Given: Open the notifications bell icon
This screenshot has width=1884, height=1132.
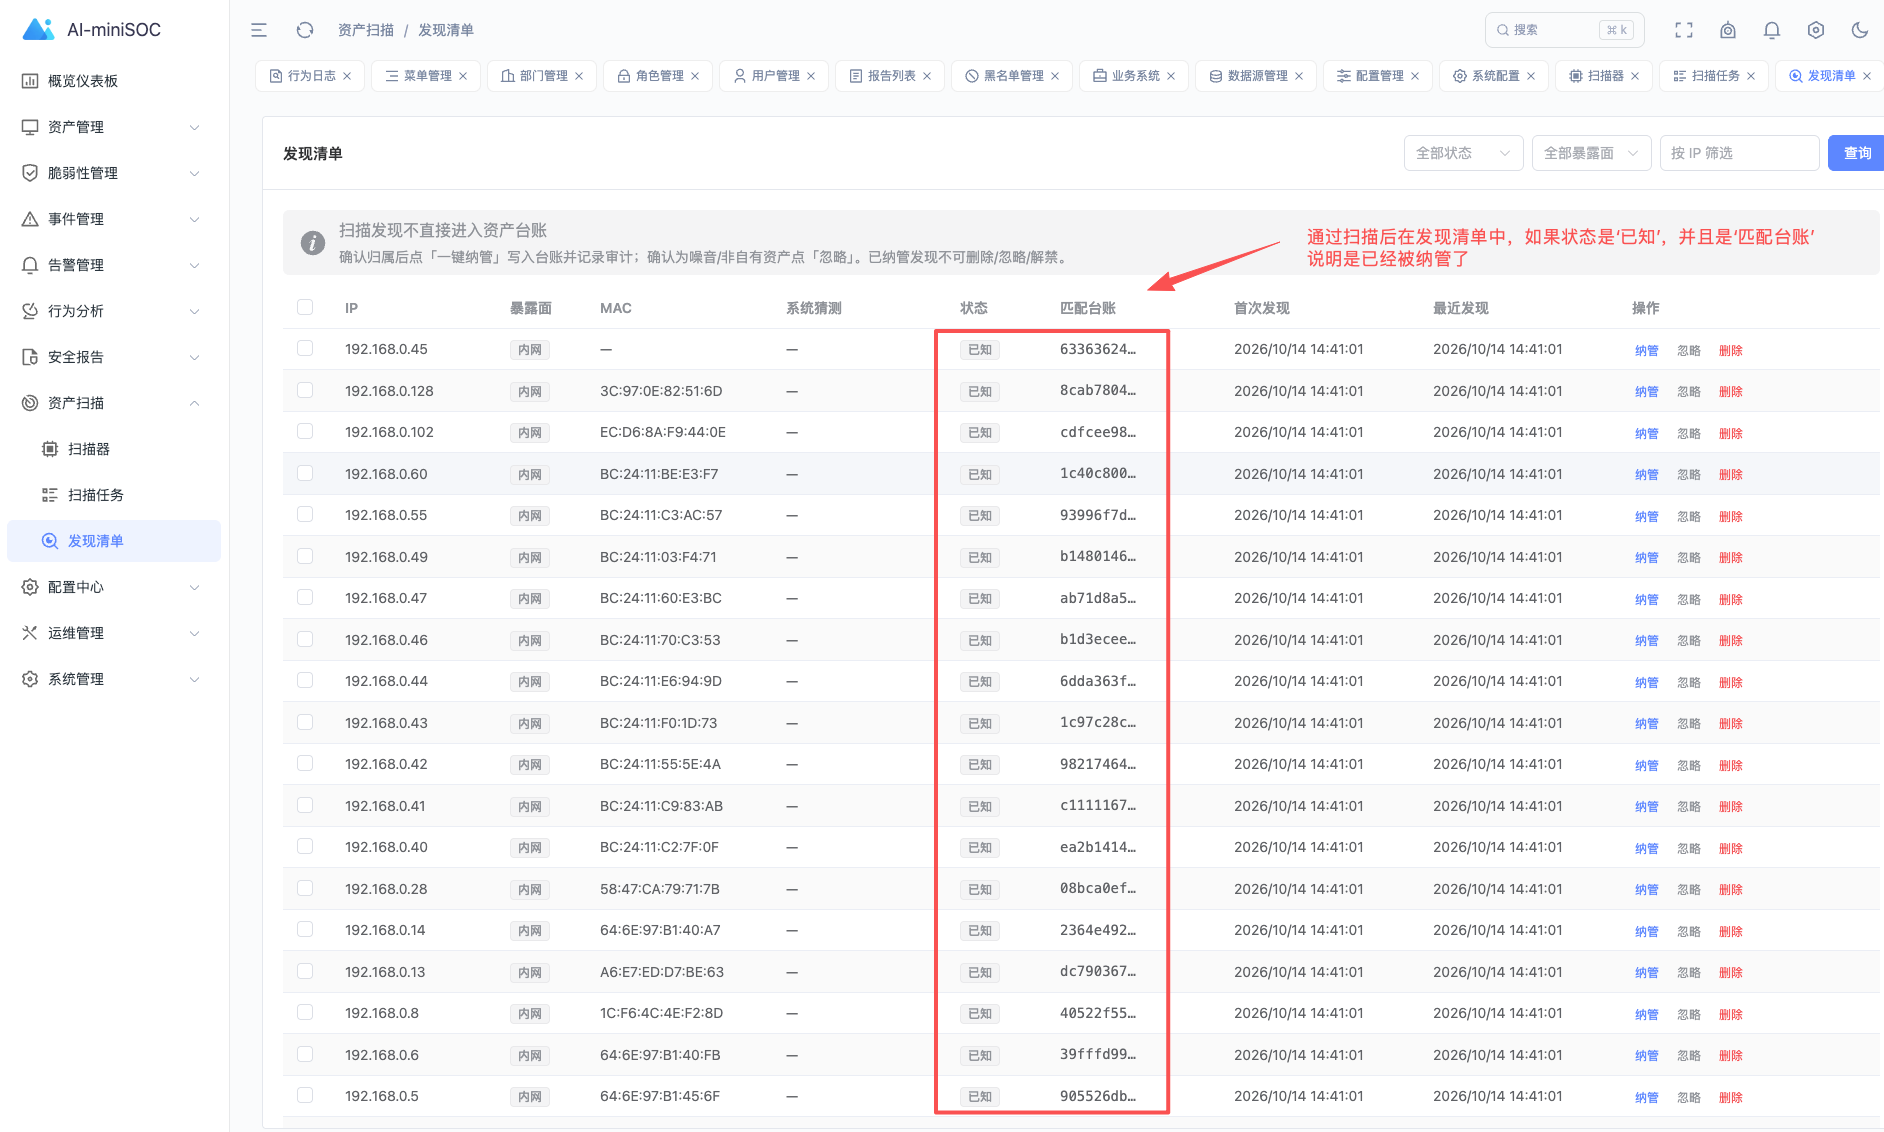Looking at the screenshot, I should (x=1772, y=30).
